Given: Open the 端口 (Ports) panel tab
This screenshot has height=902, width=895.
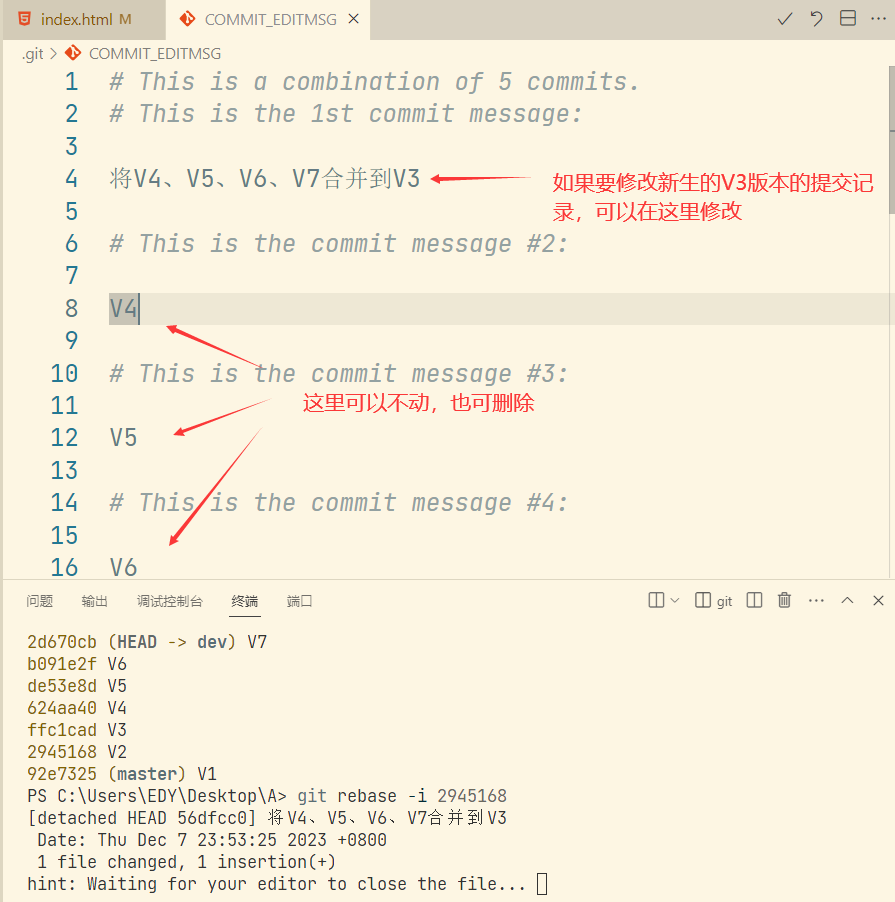Looking at the screenshot, I should (299, 601).
